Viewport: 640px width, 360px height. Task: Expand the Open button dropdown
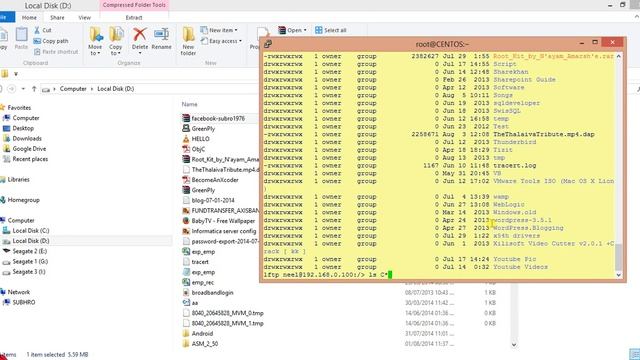tap(305, 30)
